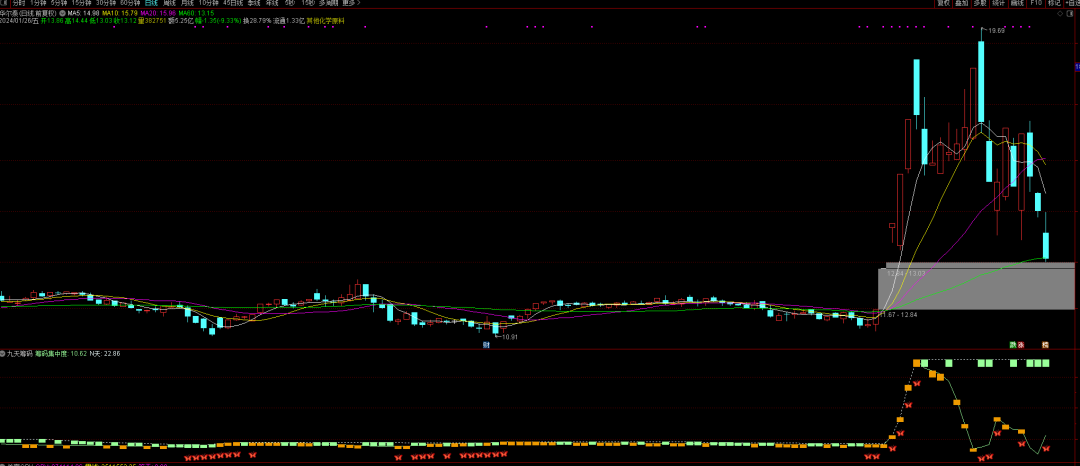Open the F10 company info
Image resolution: width=1080 pixels, height=466 pixels.
tap(1035, 3)
